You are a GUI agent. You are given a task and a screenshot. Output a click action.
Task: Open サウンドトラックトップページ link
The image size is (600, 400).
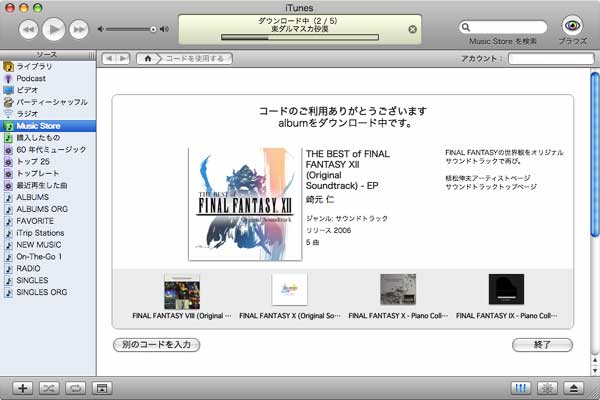click(491, 187)
